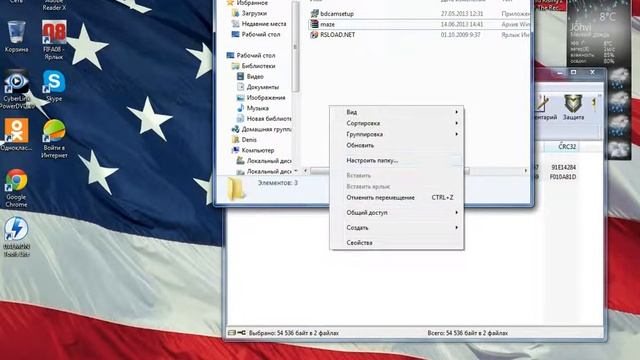Click the Элементов: 3 details text

point(278,183)
